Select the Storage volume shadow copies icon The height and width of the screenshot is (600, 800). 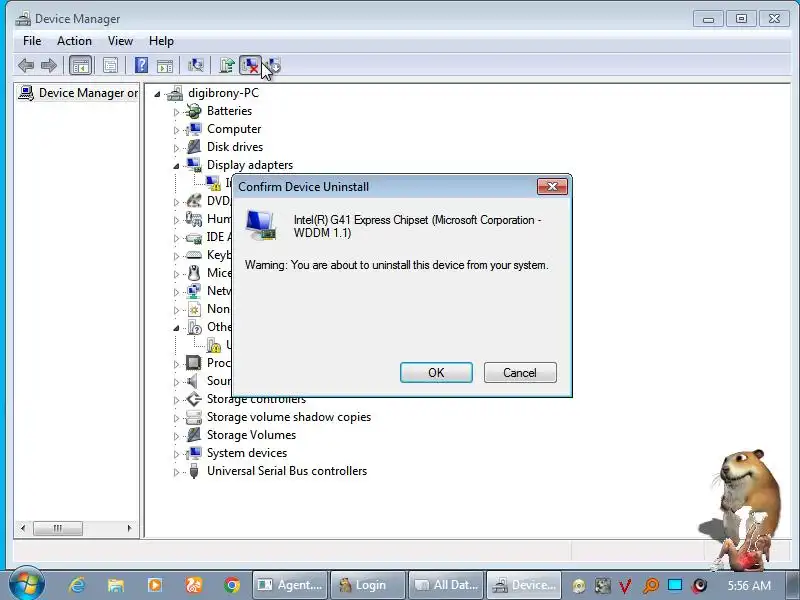point(194,417)
